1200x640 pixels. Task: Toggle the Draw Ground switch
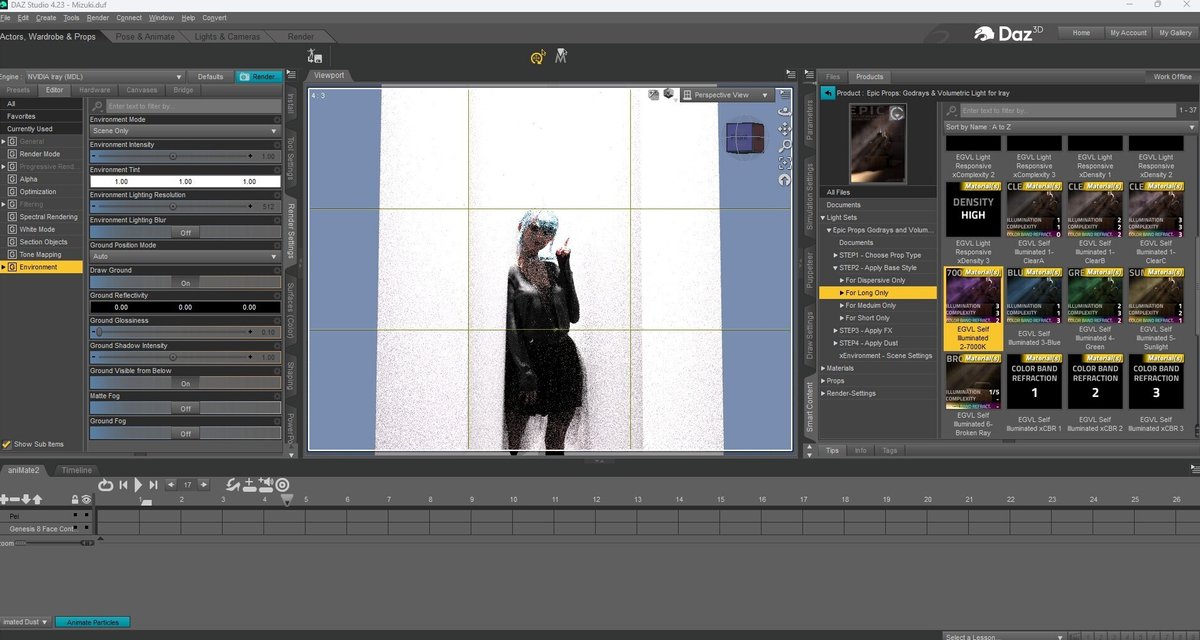185,283
